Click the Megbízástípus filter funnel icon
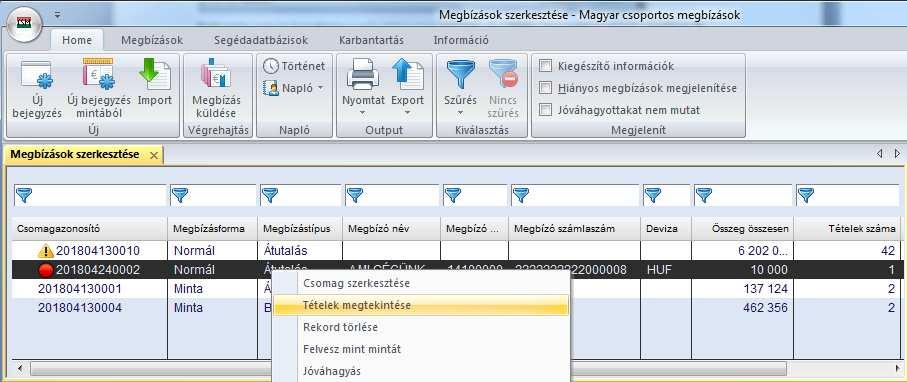The image size is (907, 382). [x=270, y=196]
